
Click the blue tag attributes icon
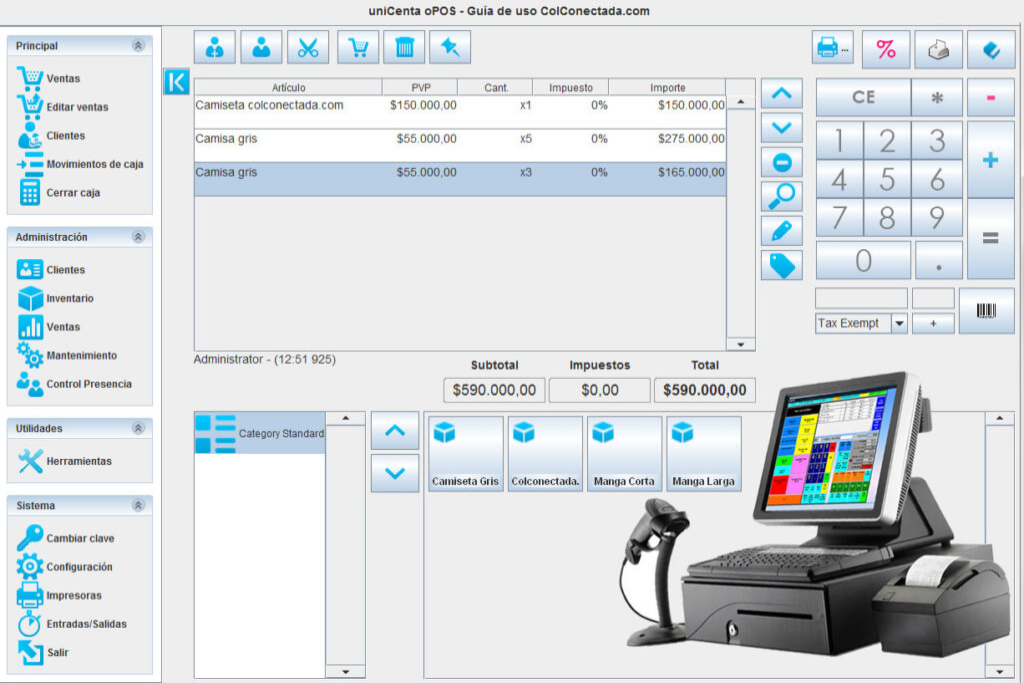[x=781, y=265]
